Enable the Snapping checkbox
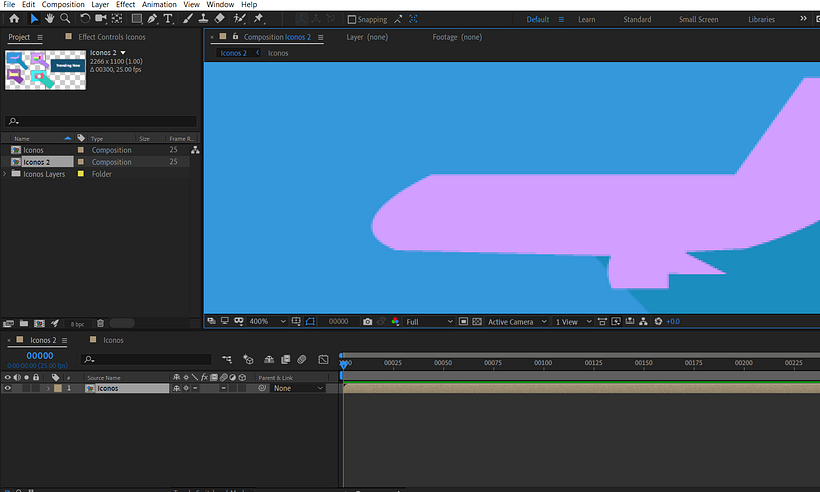 click(x=351, y=19)
